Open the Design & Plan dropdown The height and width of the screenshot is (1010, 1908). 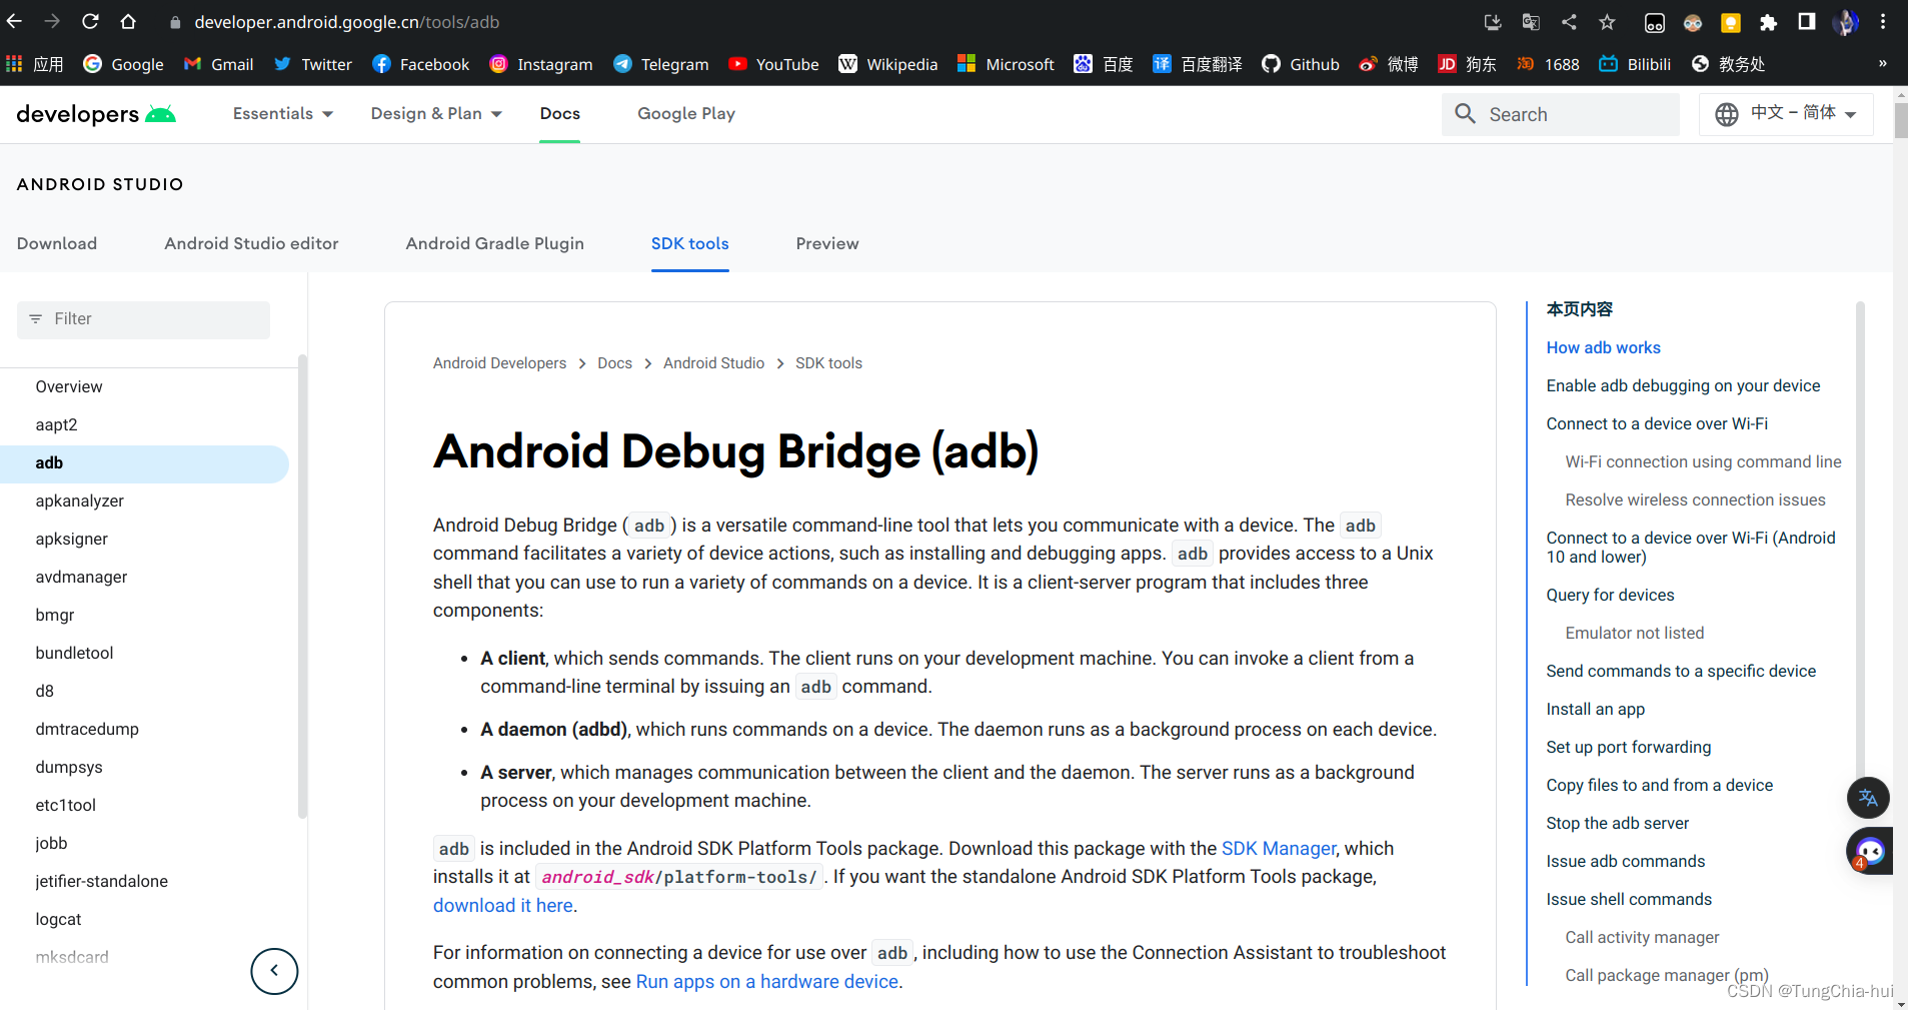click(x=436, y=113)
